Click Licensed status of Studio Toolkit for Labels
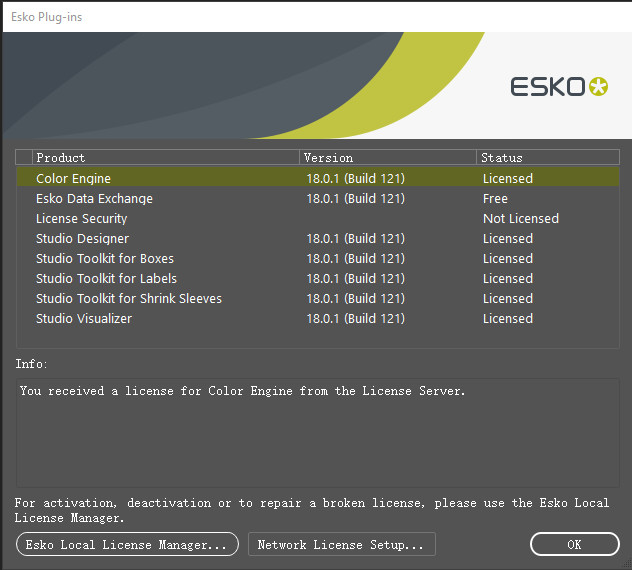Screen dimensions: 632x570 pos(508,279)
